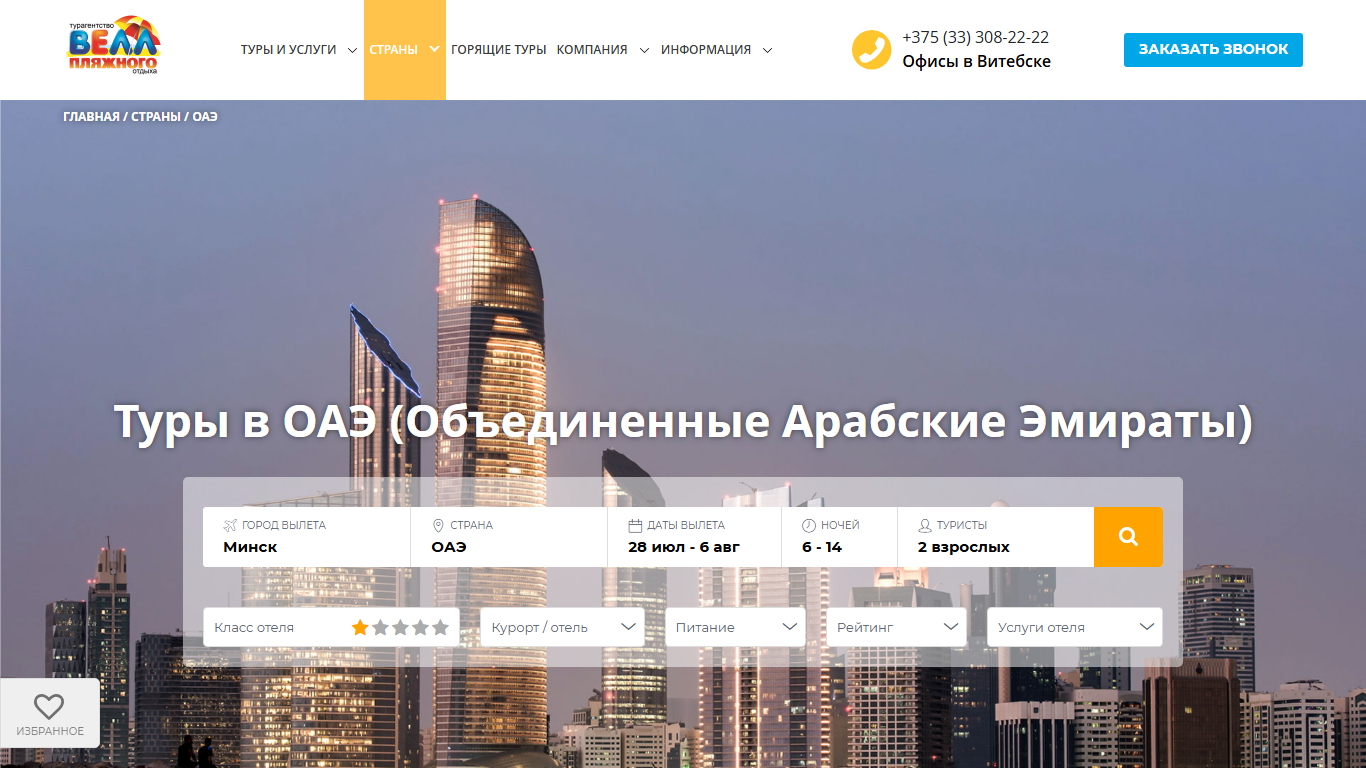Set hotel class to three stars
This screenshot has width=1366, height=768.
coord(400,627)
